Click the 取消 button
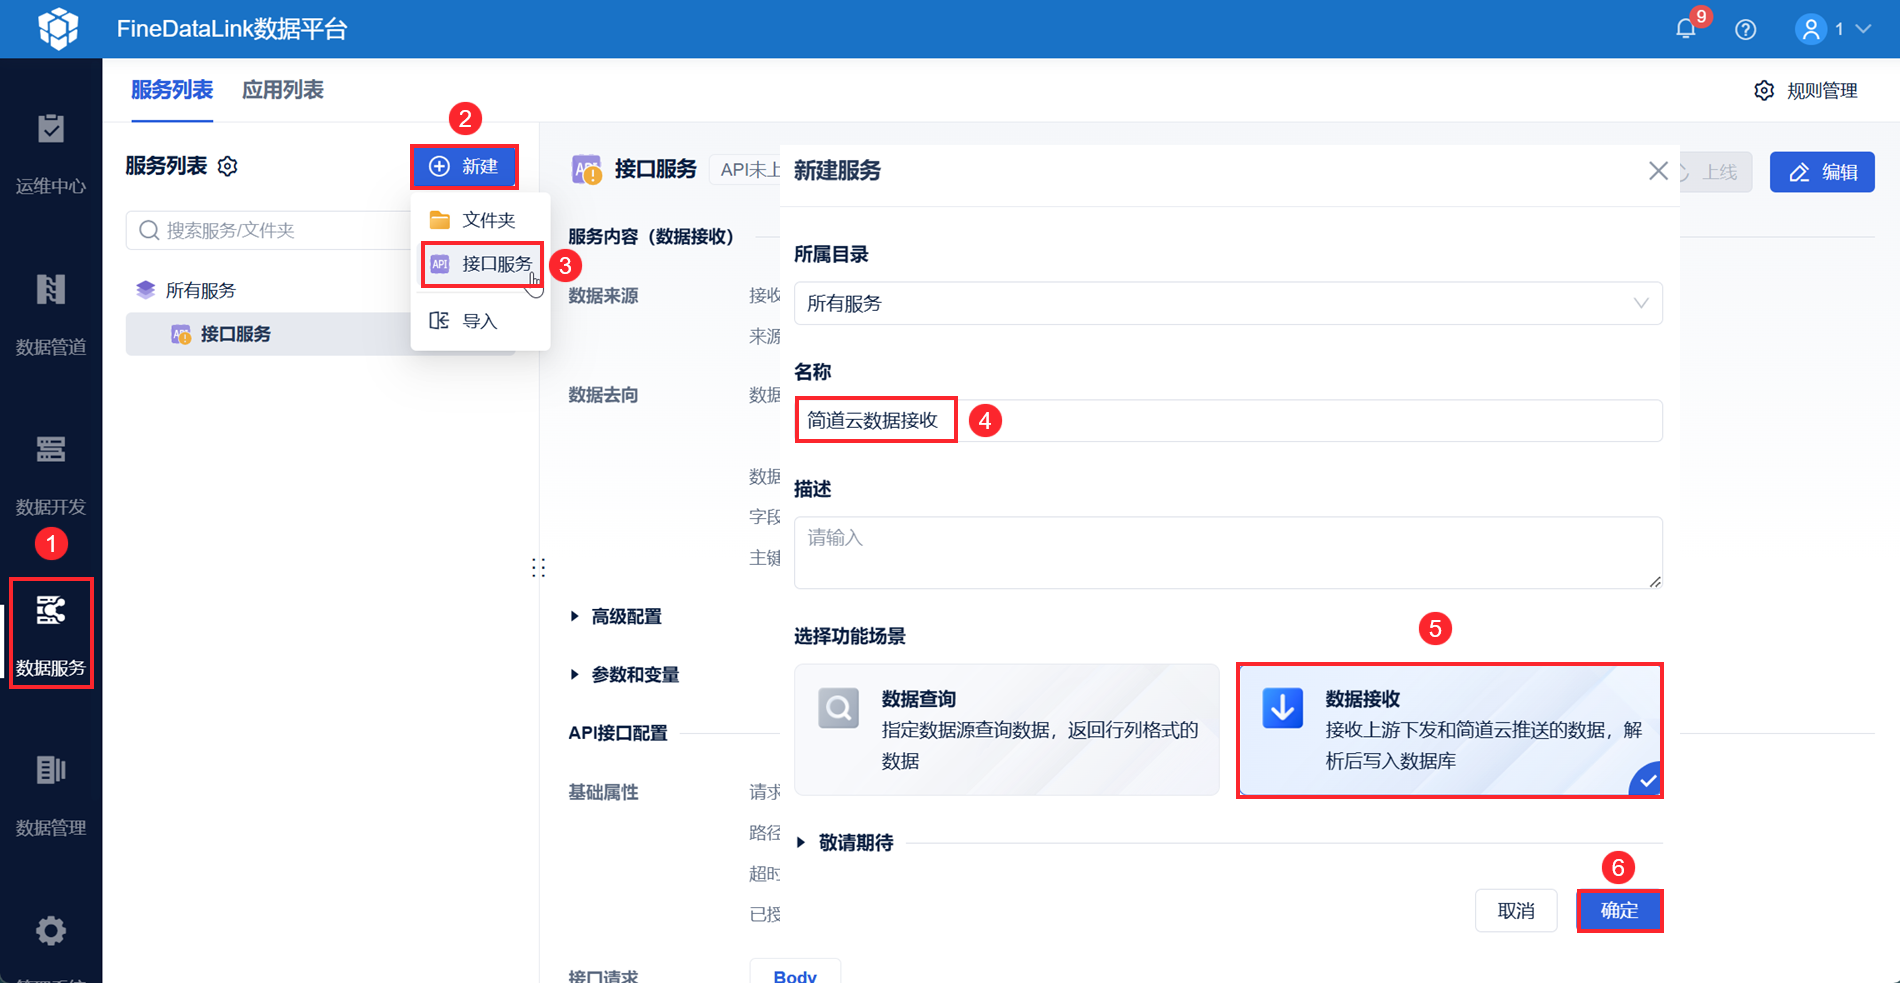 click(x=1516, y=911)
